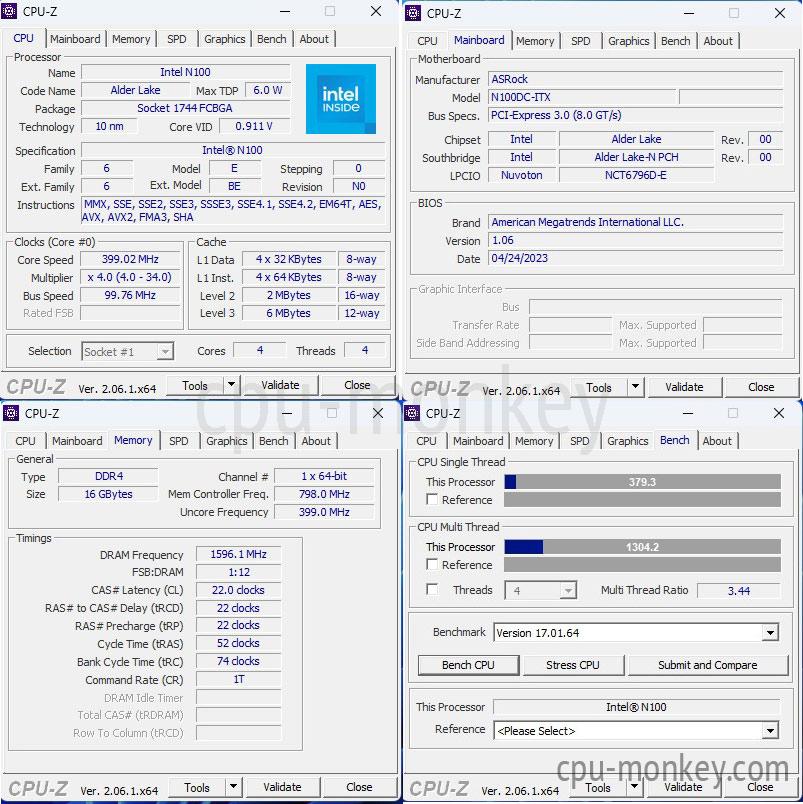Switch to Graphics tab in CPU window

click(225, 39)
